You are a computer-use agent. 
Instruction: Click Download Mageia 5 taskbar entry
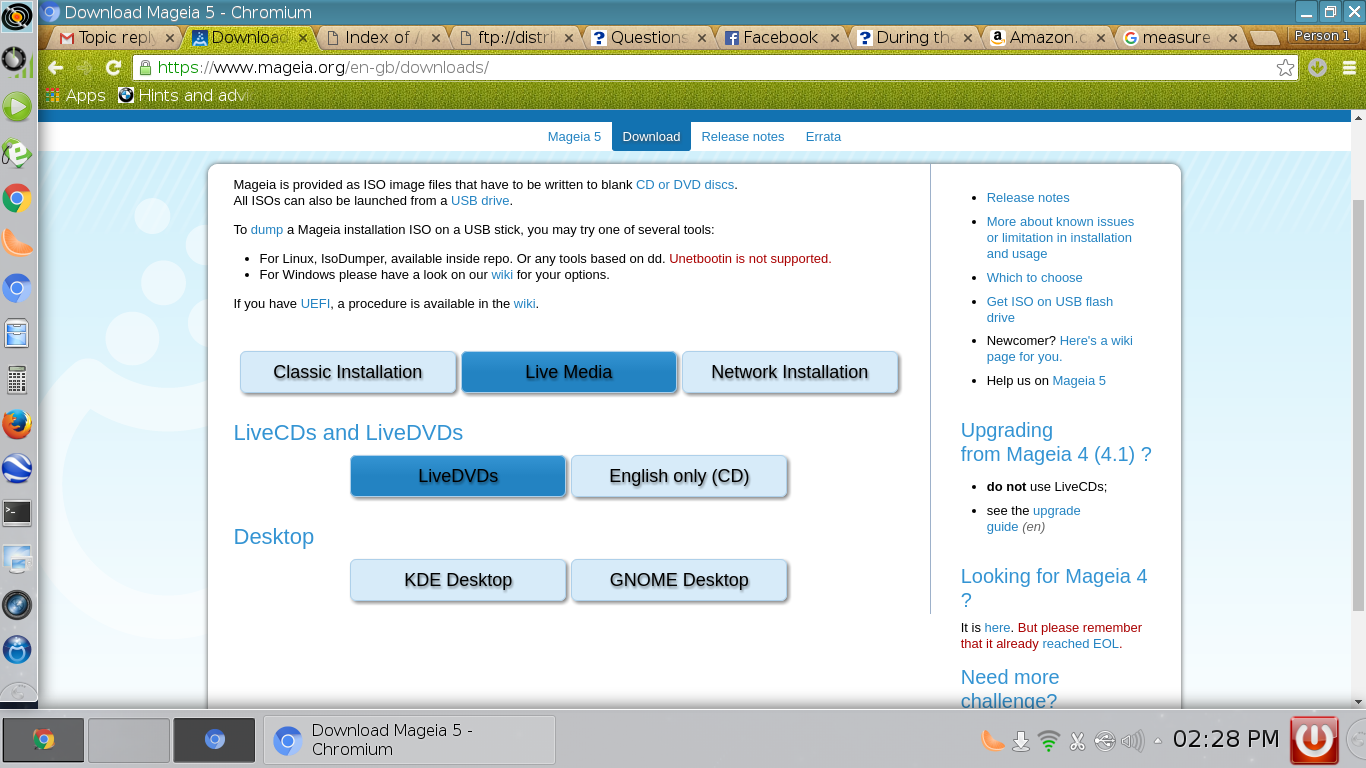pyautogui.click(x=409, y=740)
